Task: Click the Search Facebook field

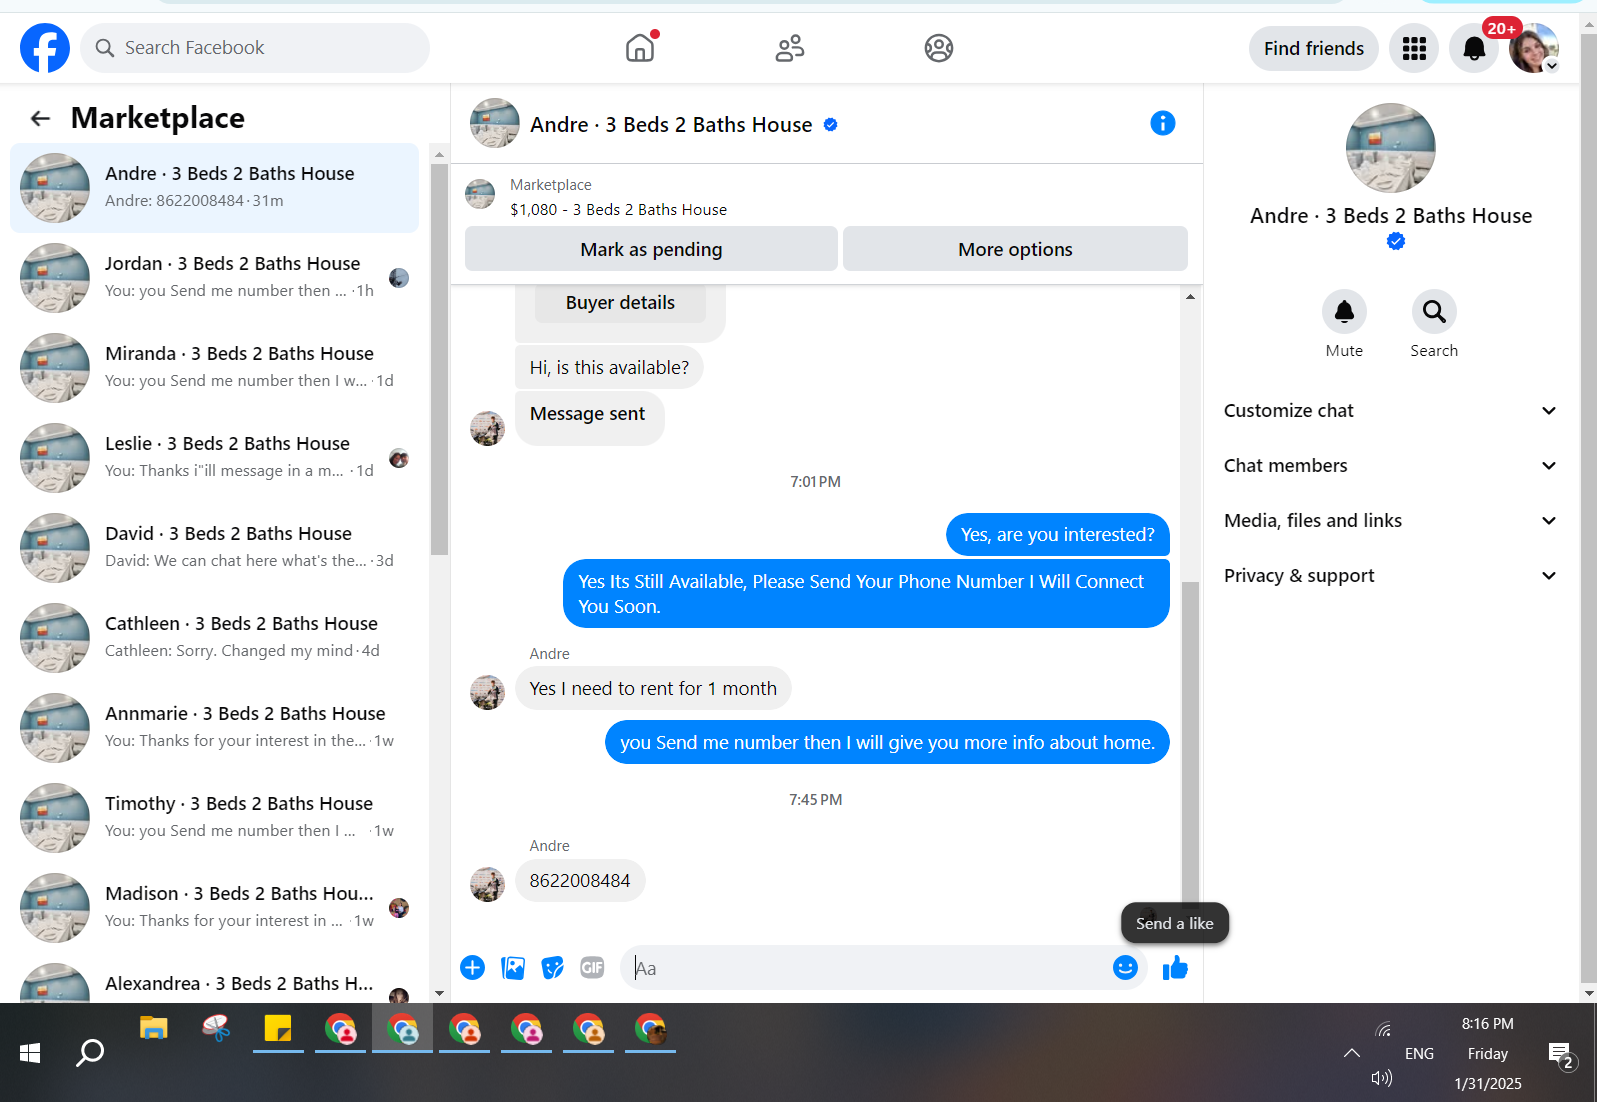Action: (x=255, y=48)
